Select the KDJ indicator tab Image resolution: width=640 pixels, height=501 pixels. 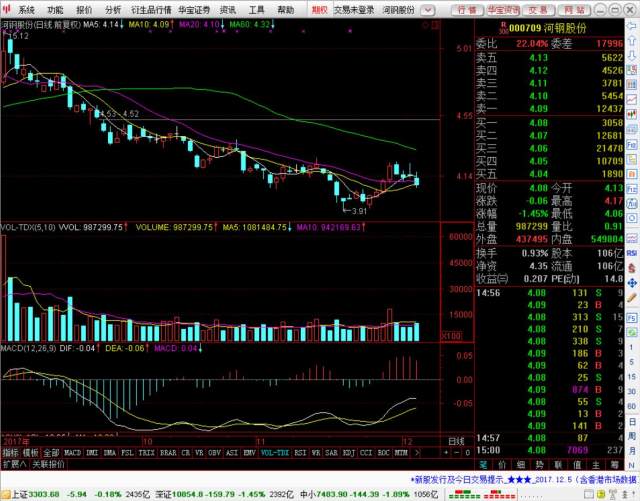tap(346, 452)
